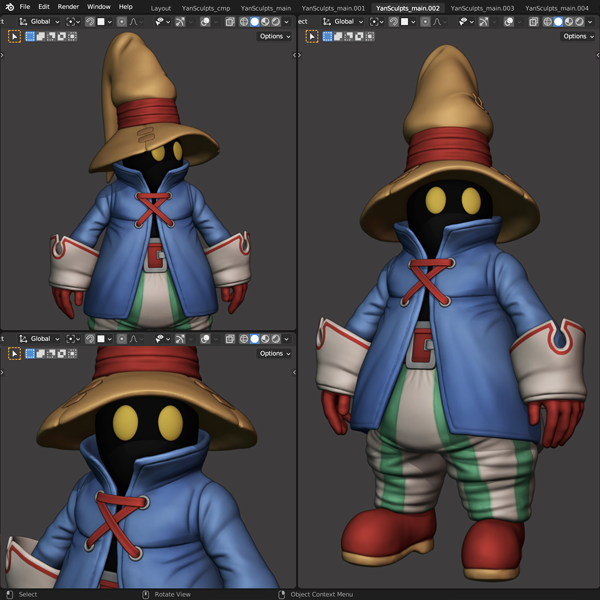Open object visibility filter in right viewport
Screen dimensions: 600x600
pyautogui.click(x=466, y=22)
